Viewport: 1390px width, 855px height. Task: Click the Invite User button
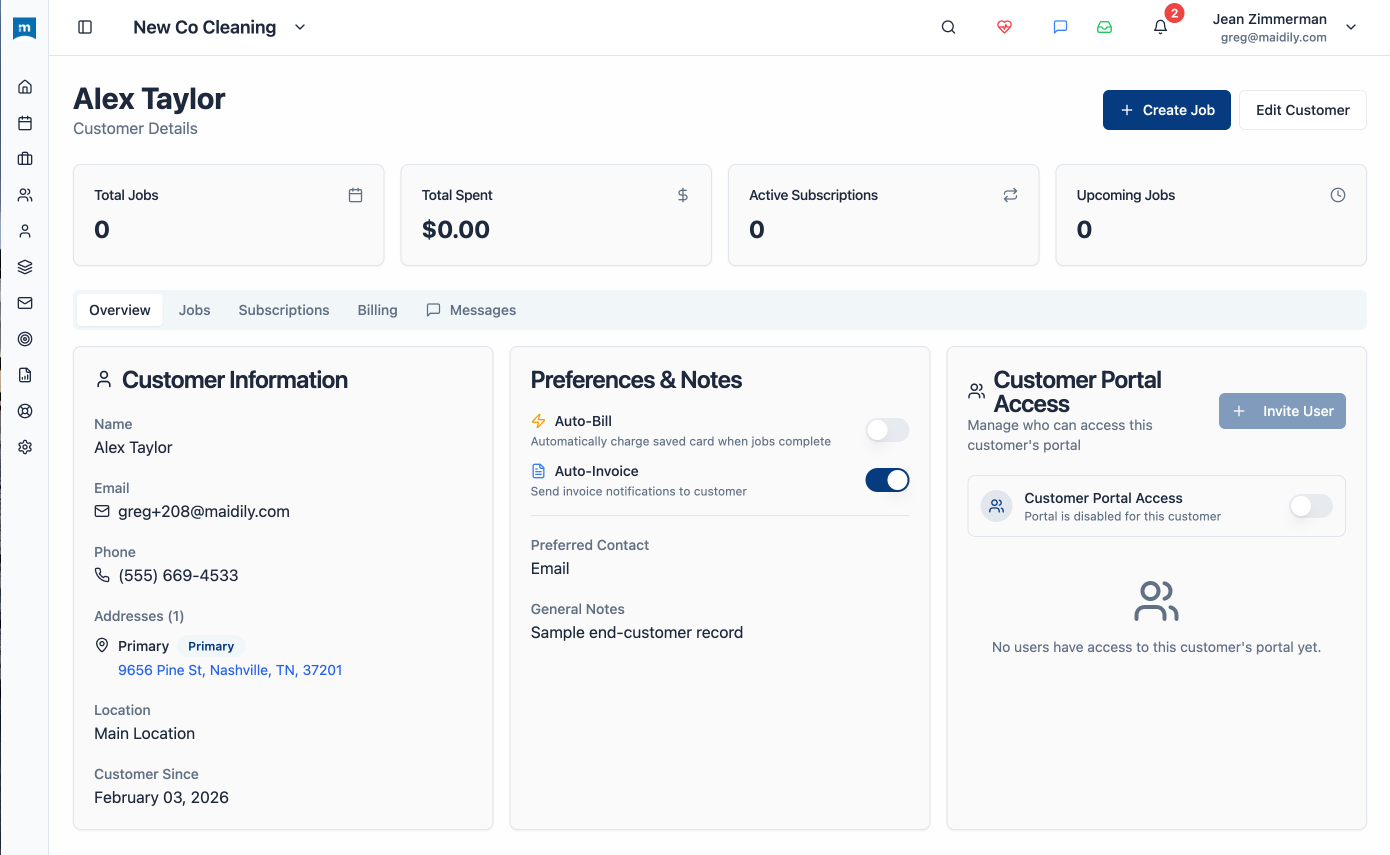pyautogui.click(x=1282, y=410)
